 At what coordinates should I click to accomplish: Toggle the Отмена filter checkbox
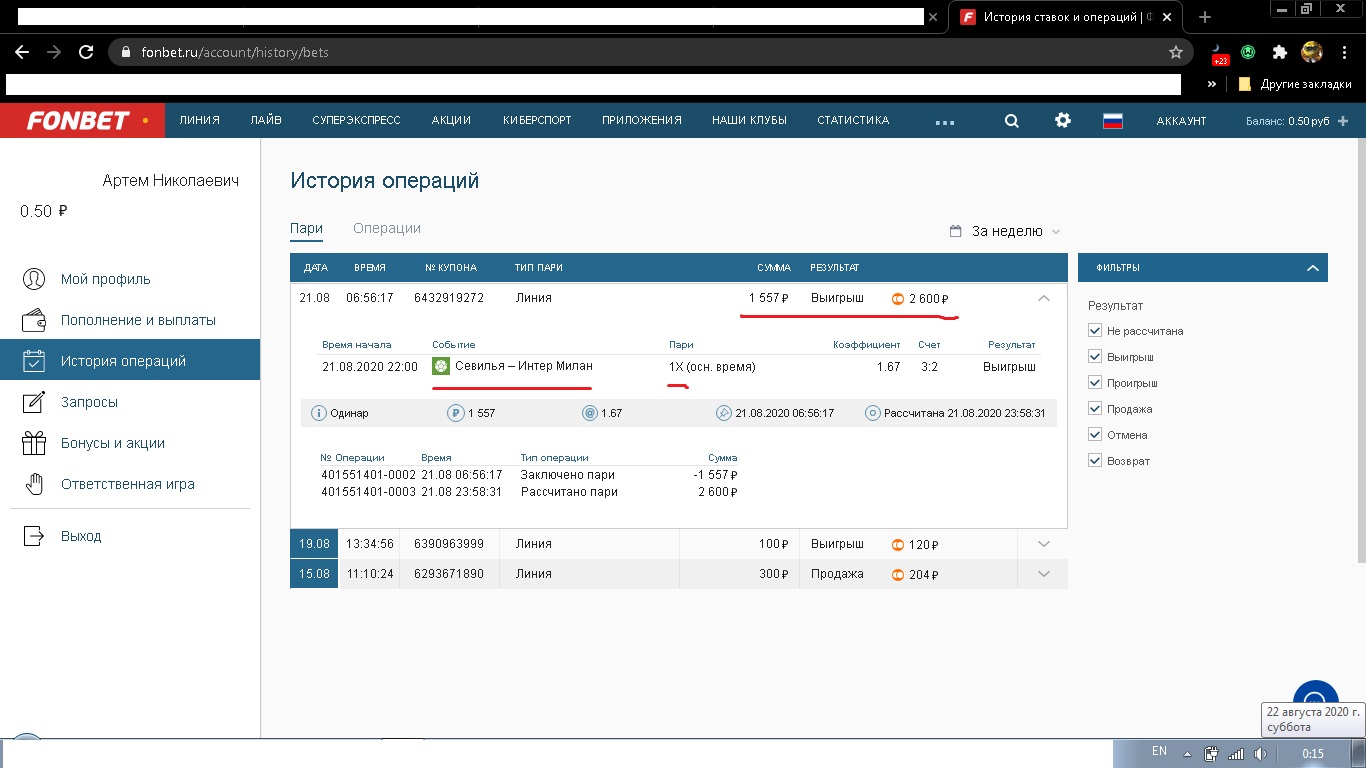(x=1095, y=435)
